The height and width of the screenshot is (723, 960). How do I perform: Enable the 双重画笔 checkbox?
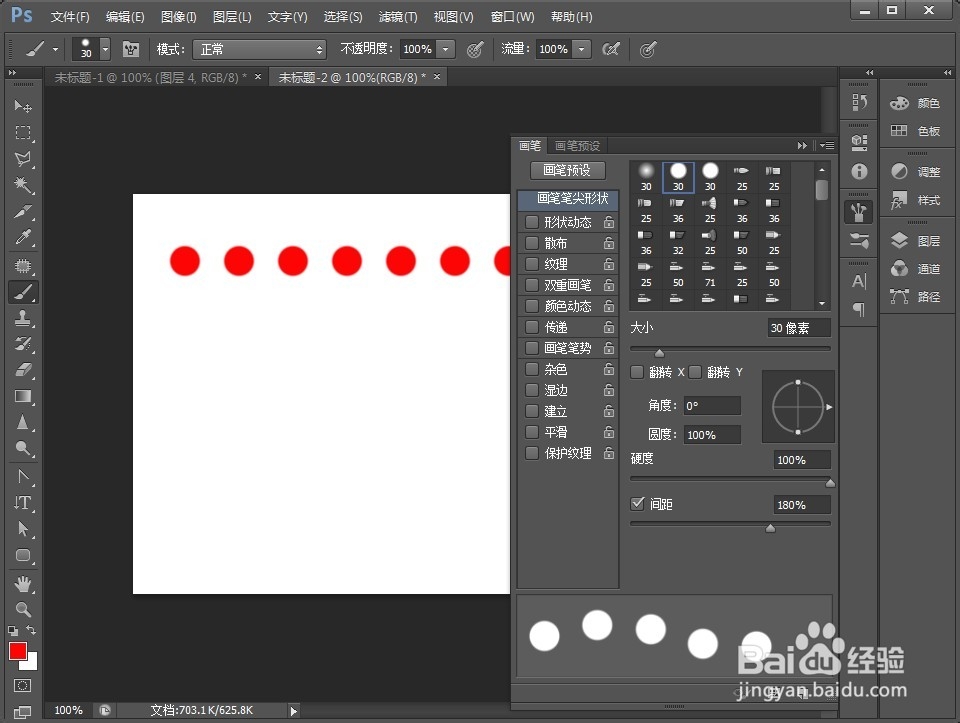click(x=531, y=285)
